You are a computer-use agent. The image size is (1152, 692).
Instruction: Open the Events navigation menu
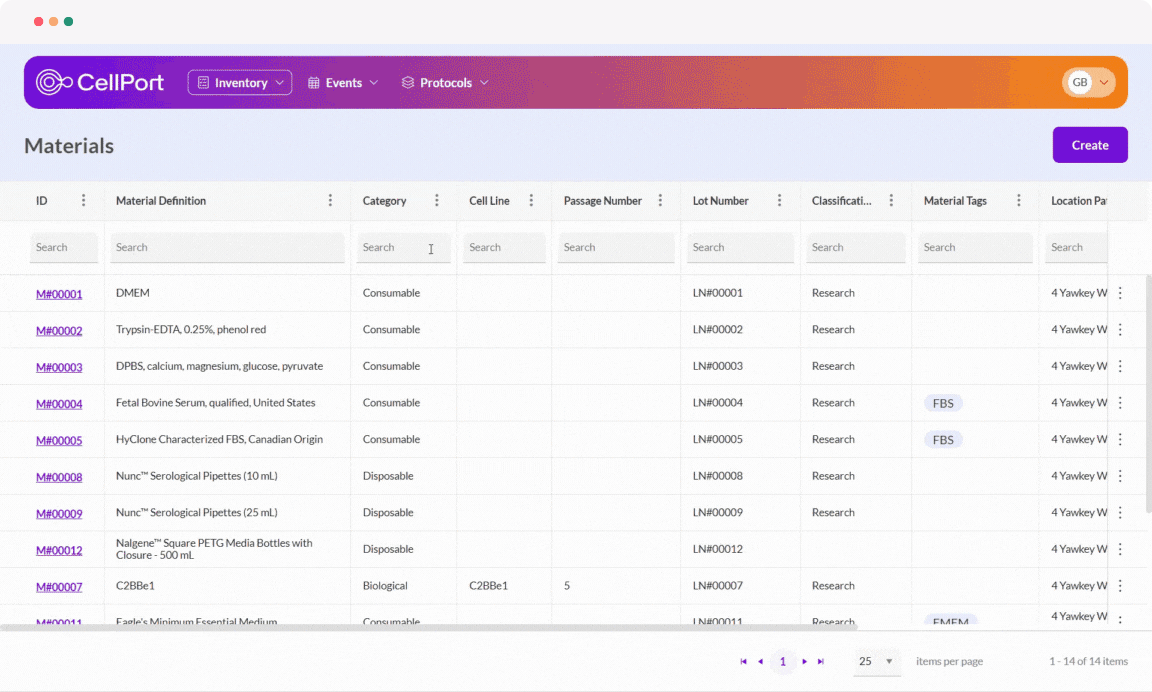pos(343,83)
